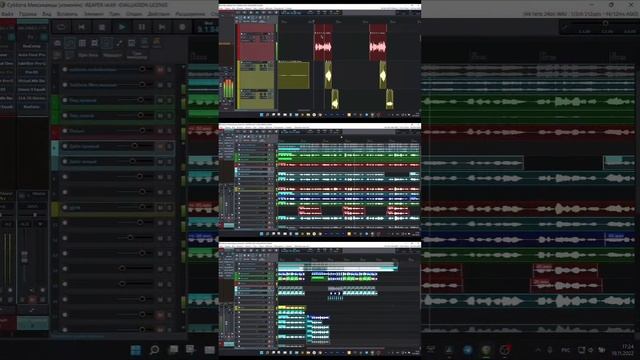Click the third main toolbar icon (grid)
640x360 pixels.
pos(82,43)
